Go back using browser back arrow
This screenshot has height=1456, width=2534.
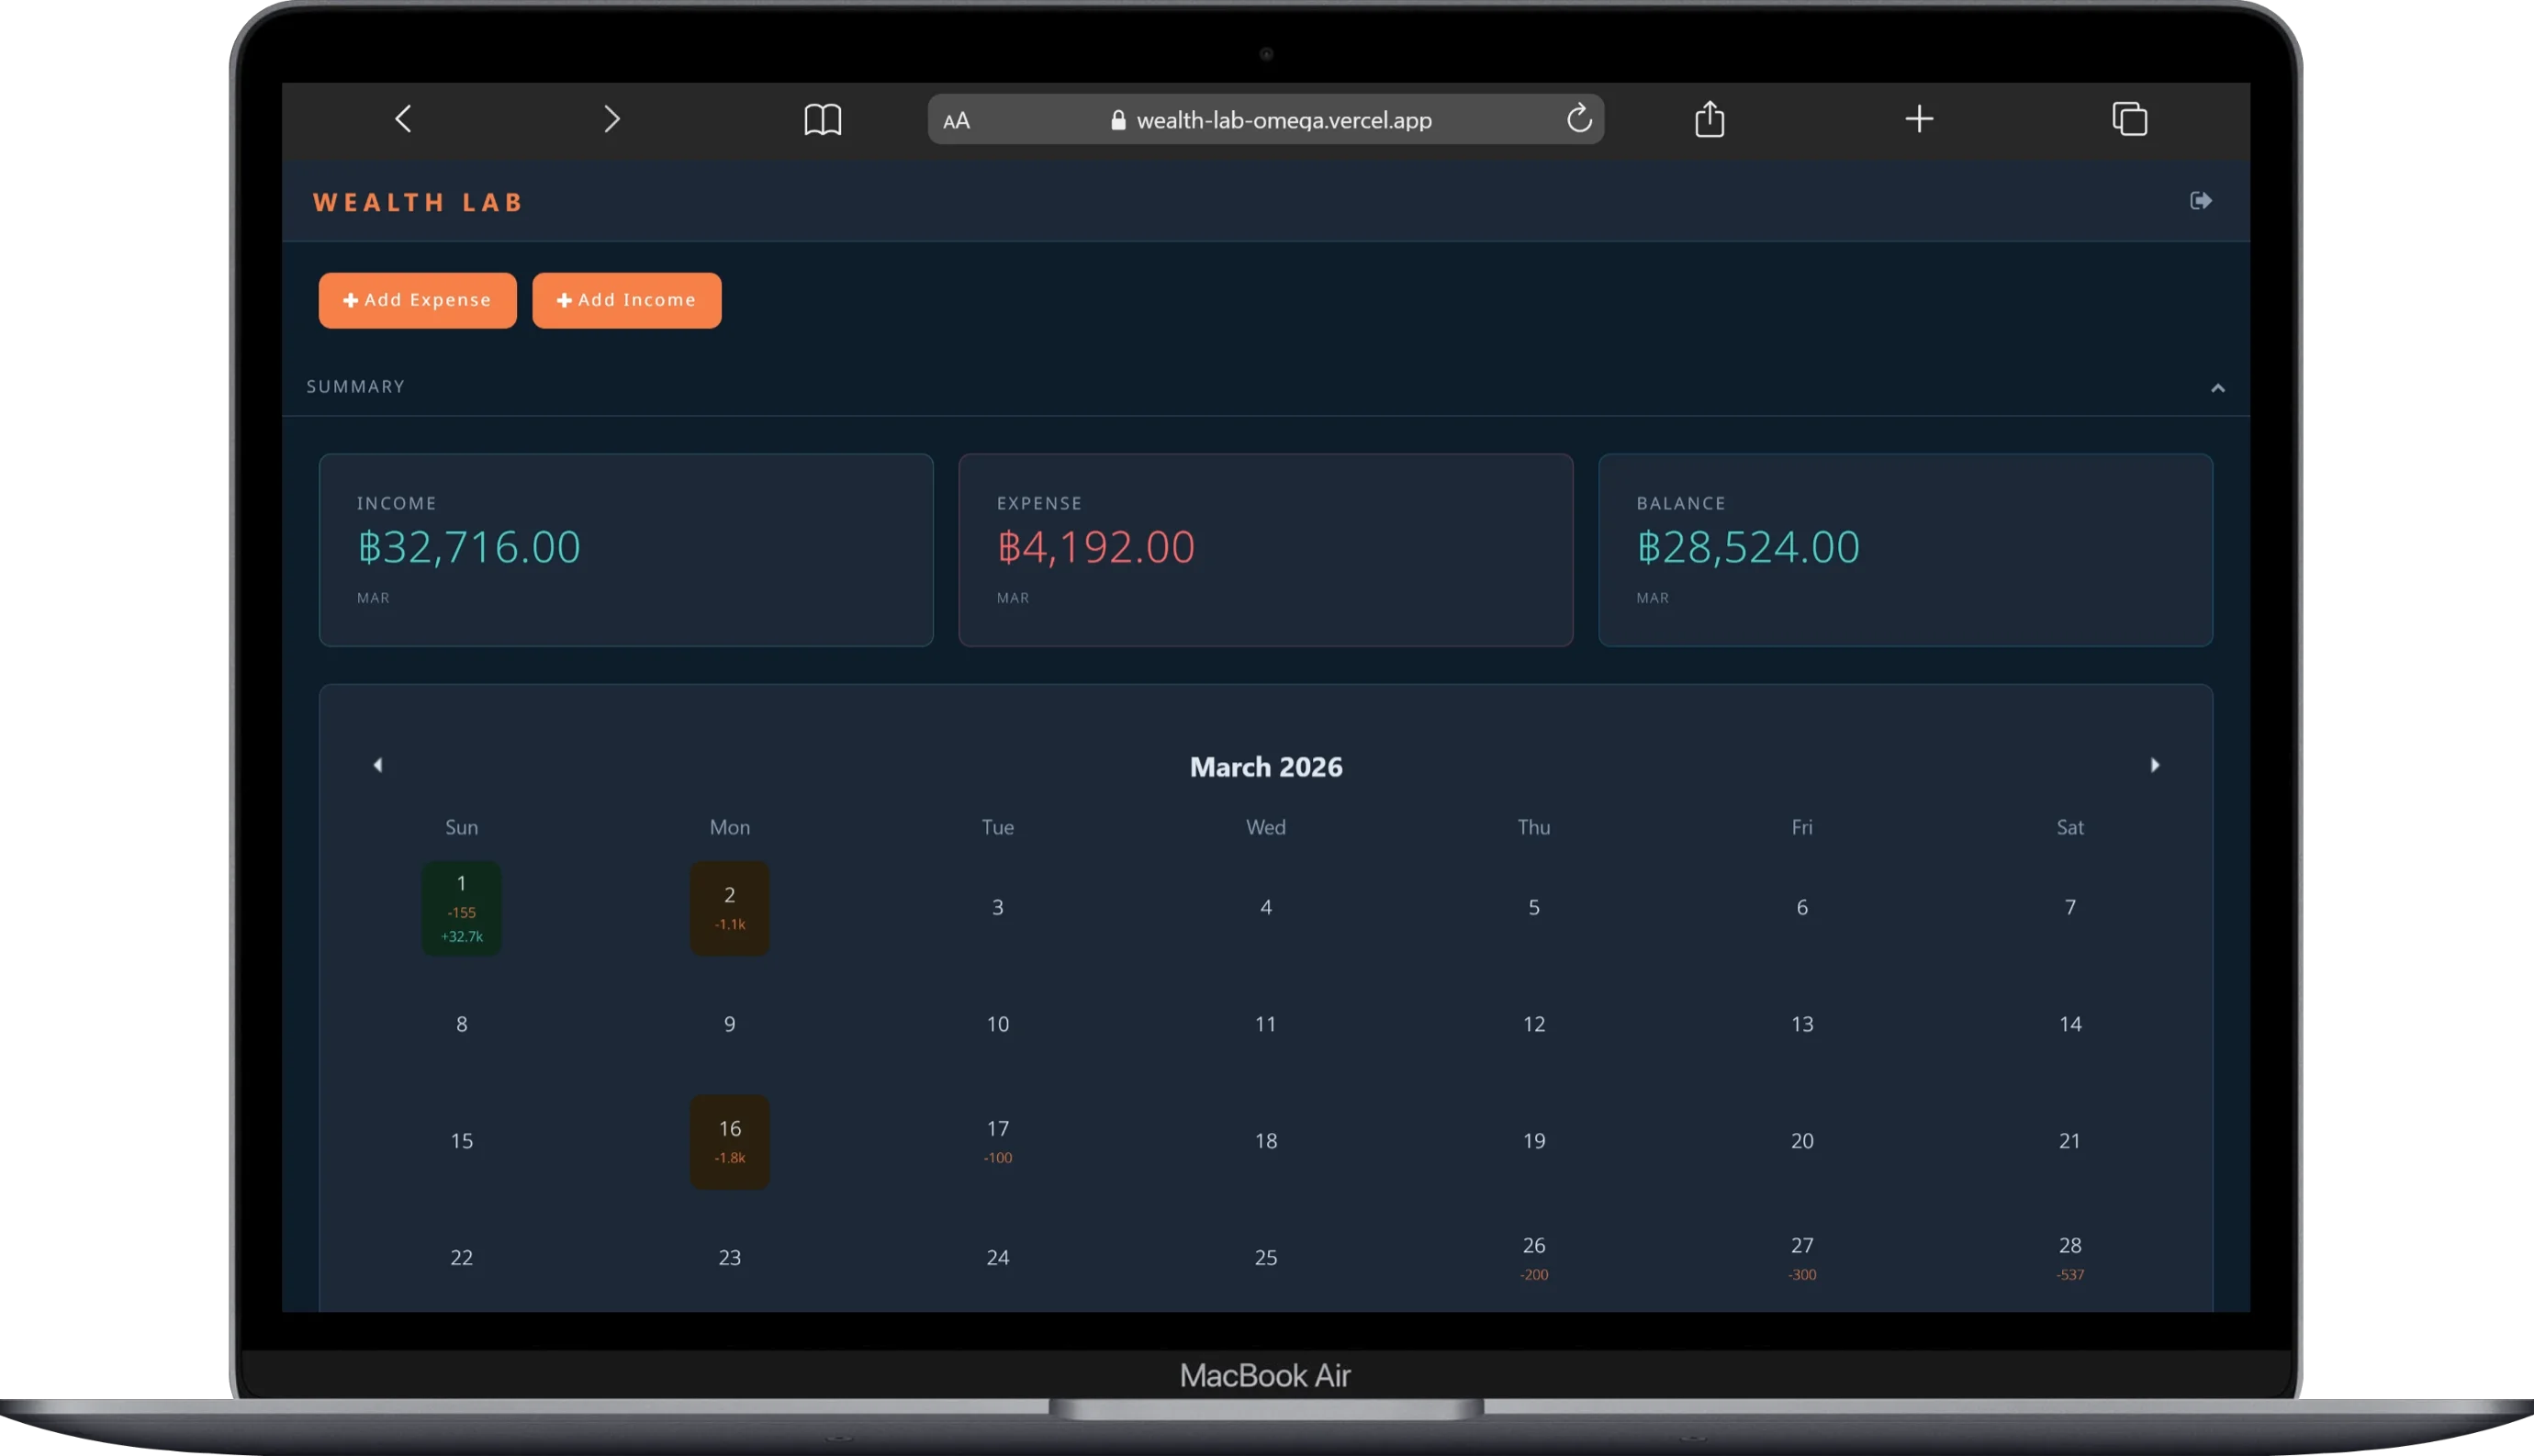(403, 119)
